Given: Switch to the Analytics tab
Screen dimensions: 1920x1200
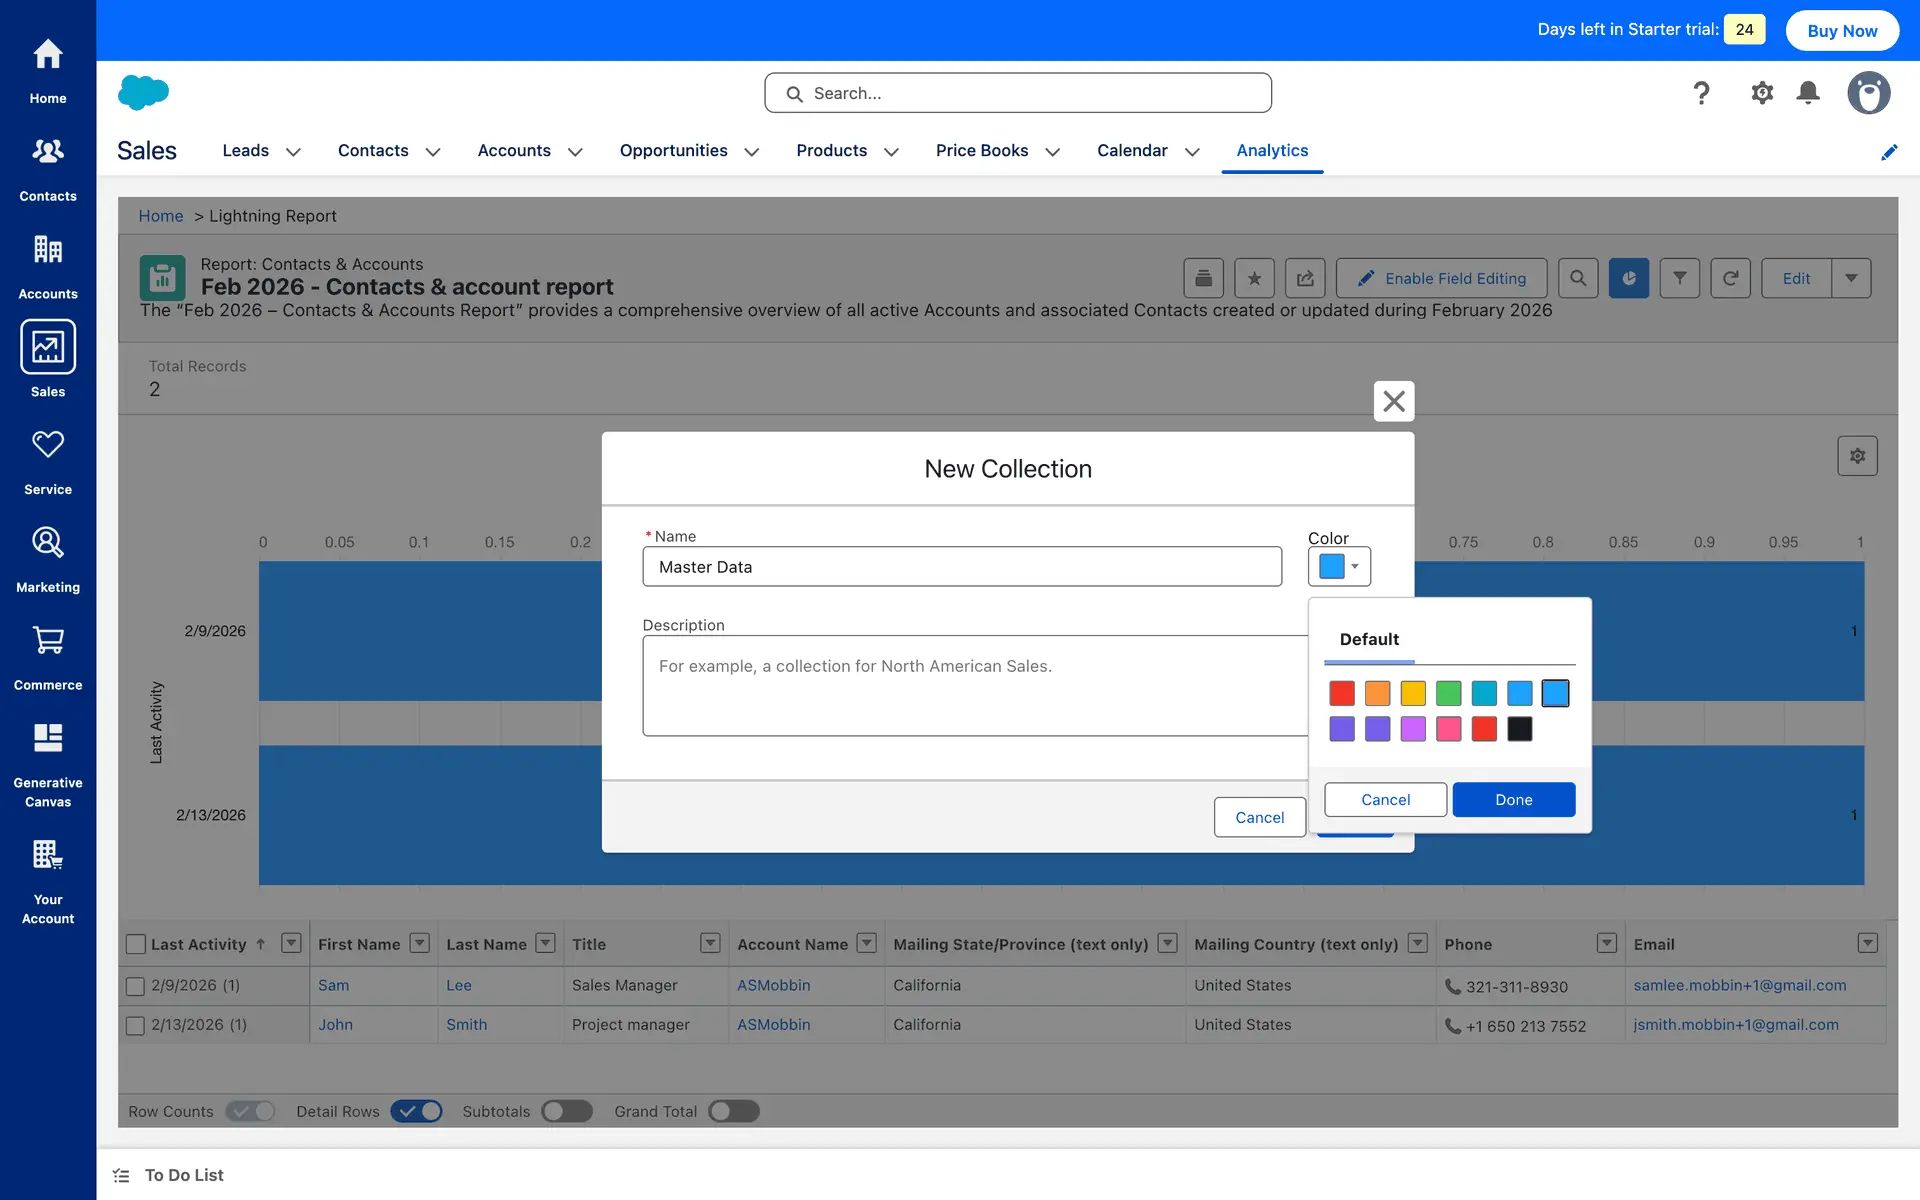Looking at the screenshot, I should click(1272, 150).
